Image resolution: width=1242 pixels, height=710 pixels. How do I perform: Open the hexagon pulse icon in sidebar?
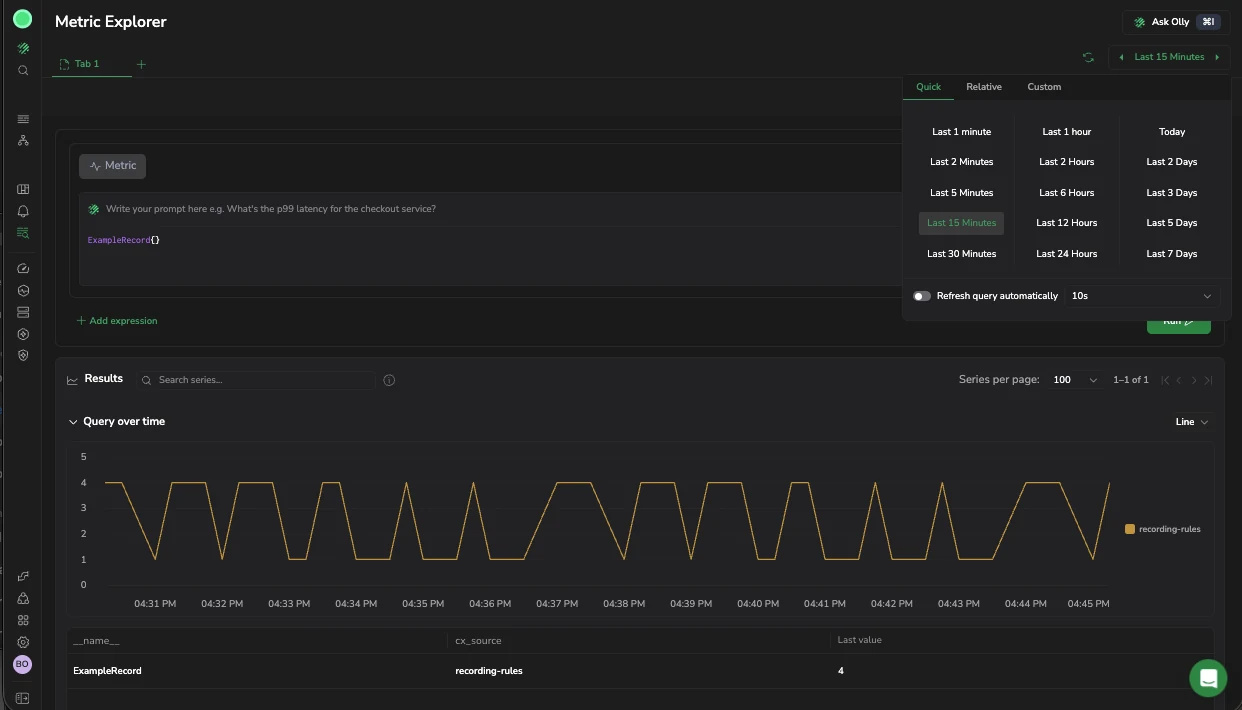tap(23, 290)
